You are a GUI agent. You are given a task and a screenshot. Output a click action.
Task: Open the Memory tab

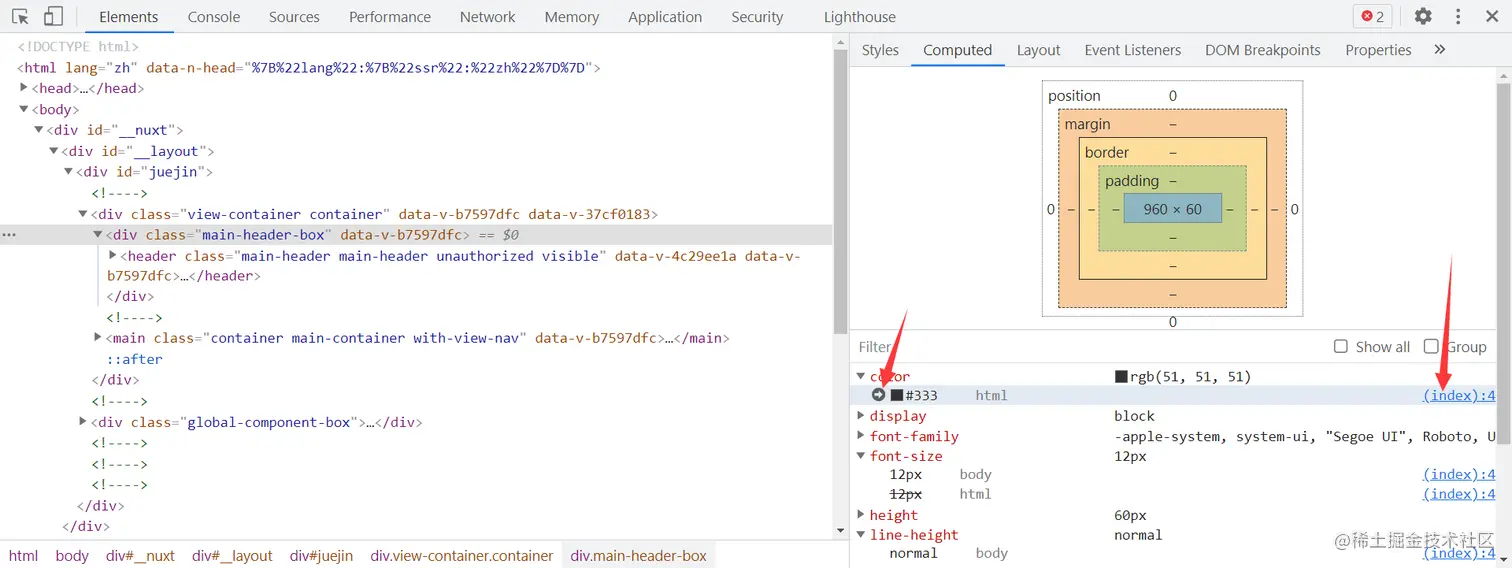click(572, 17)
